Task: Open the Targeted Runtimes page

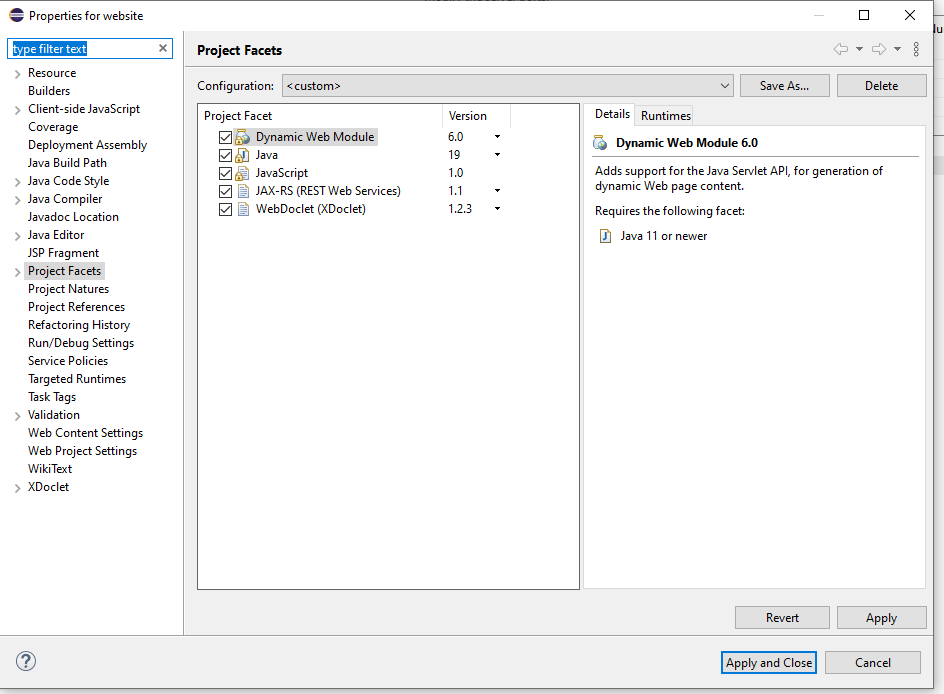Action: (76, 379)
